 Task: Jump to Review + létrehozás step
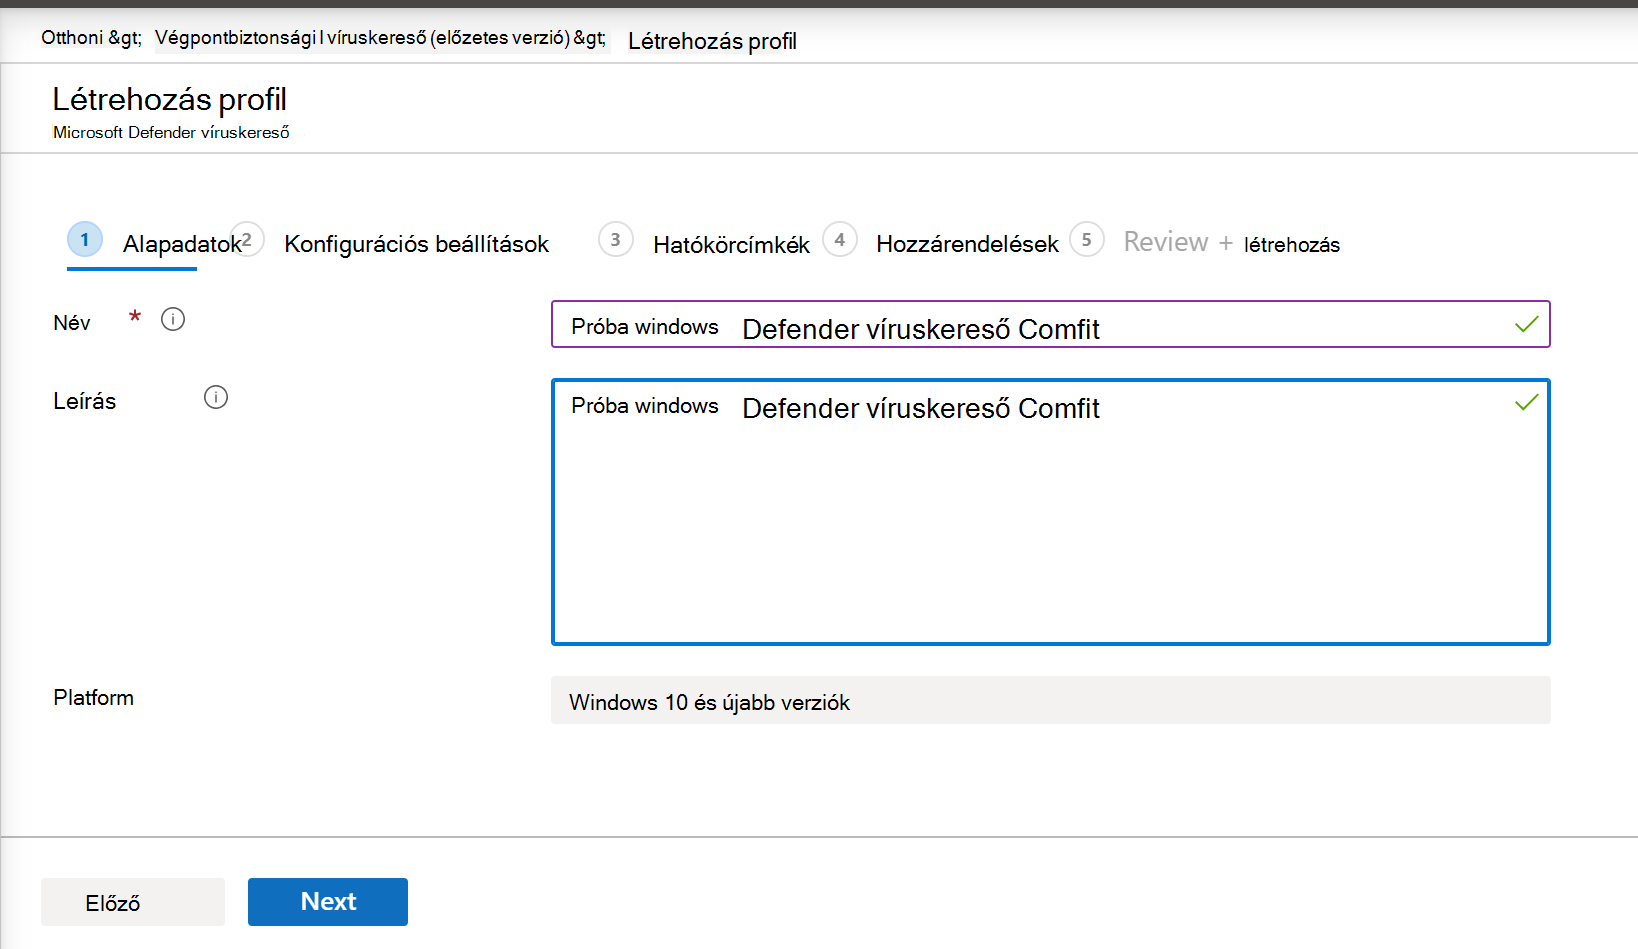point(1205,243)
